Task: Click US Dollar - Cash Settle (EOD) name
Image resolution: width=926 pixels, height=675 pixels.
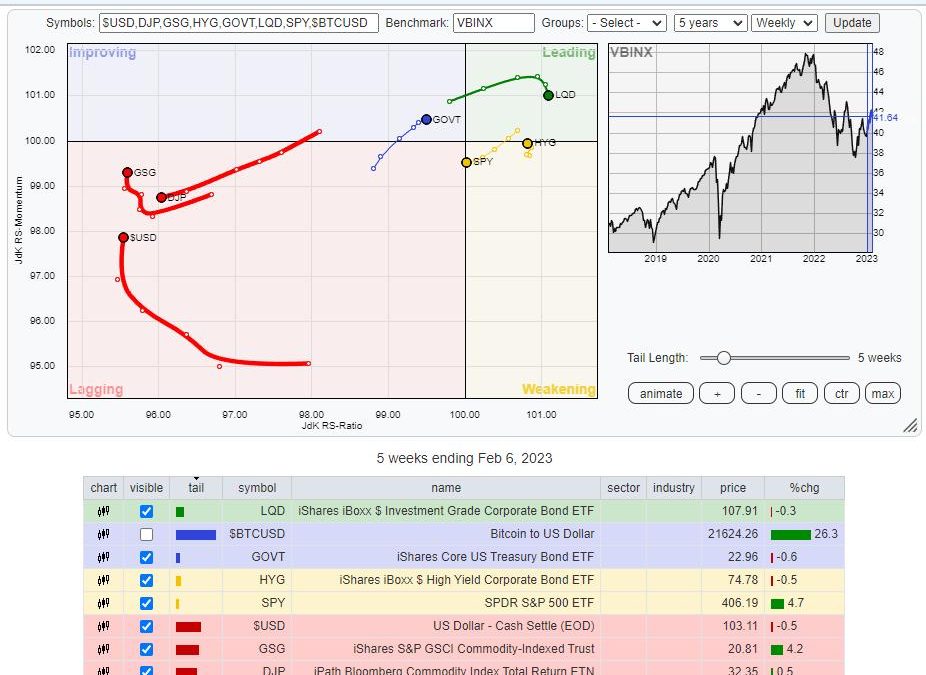Action: click(514, 626)
